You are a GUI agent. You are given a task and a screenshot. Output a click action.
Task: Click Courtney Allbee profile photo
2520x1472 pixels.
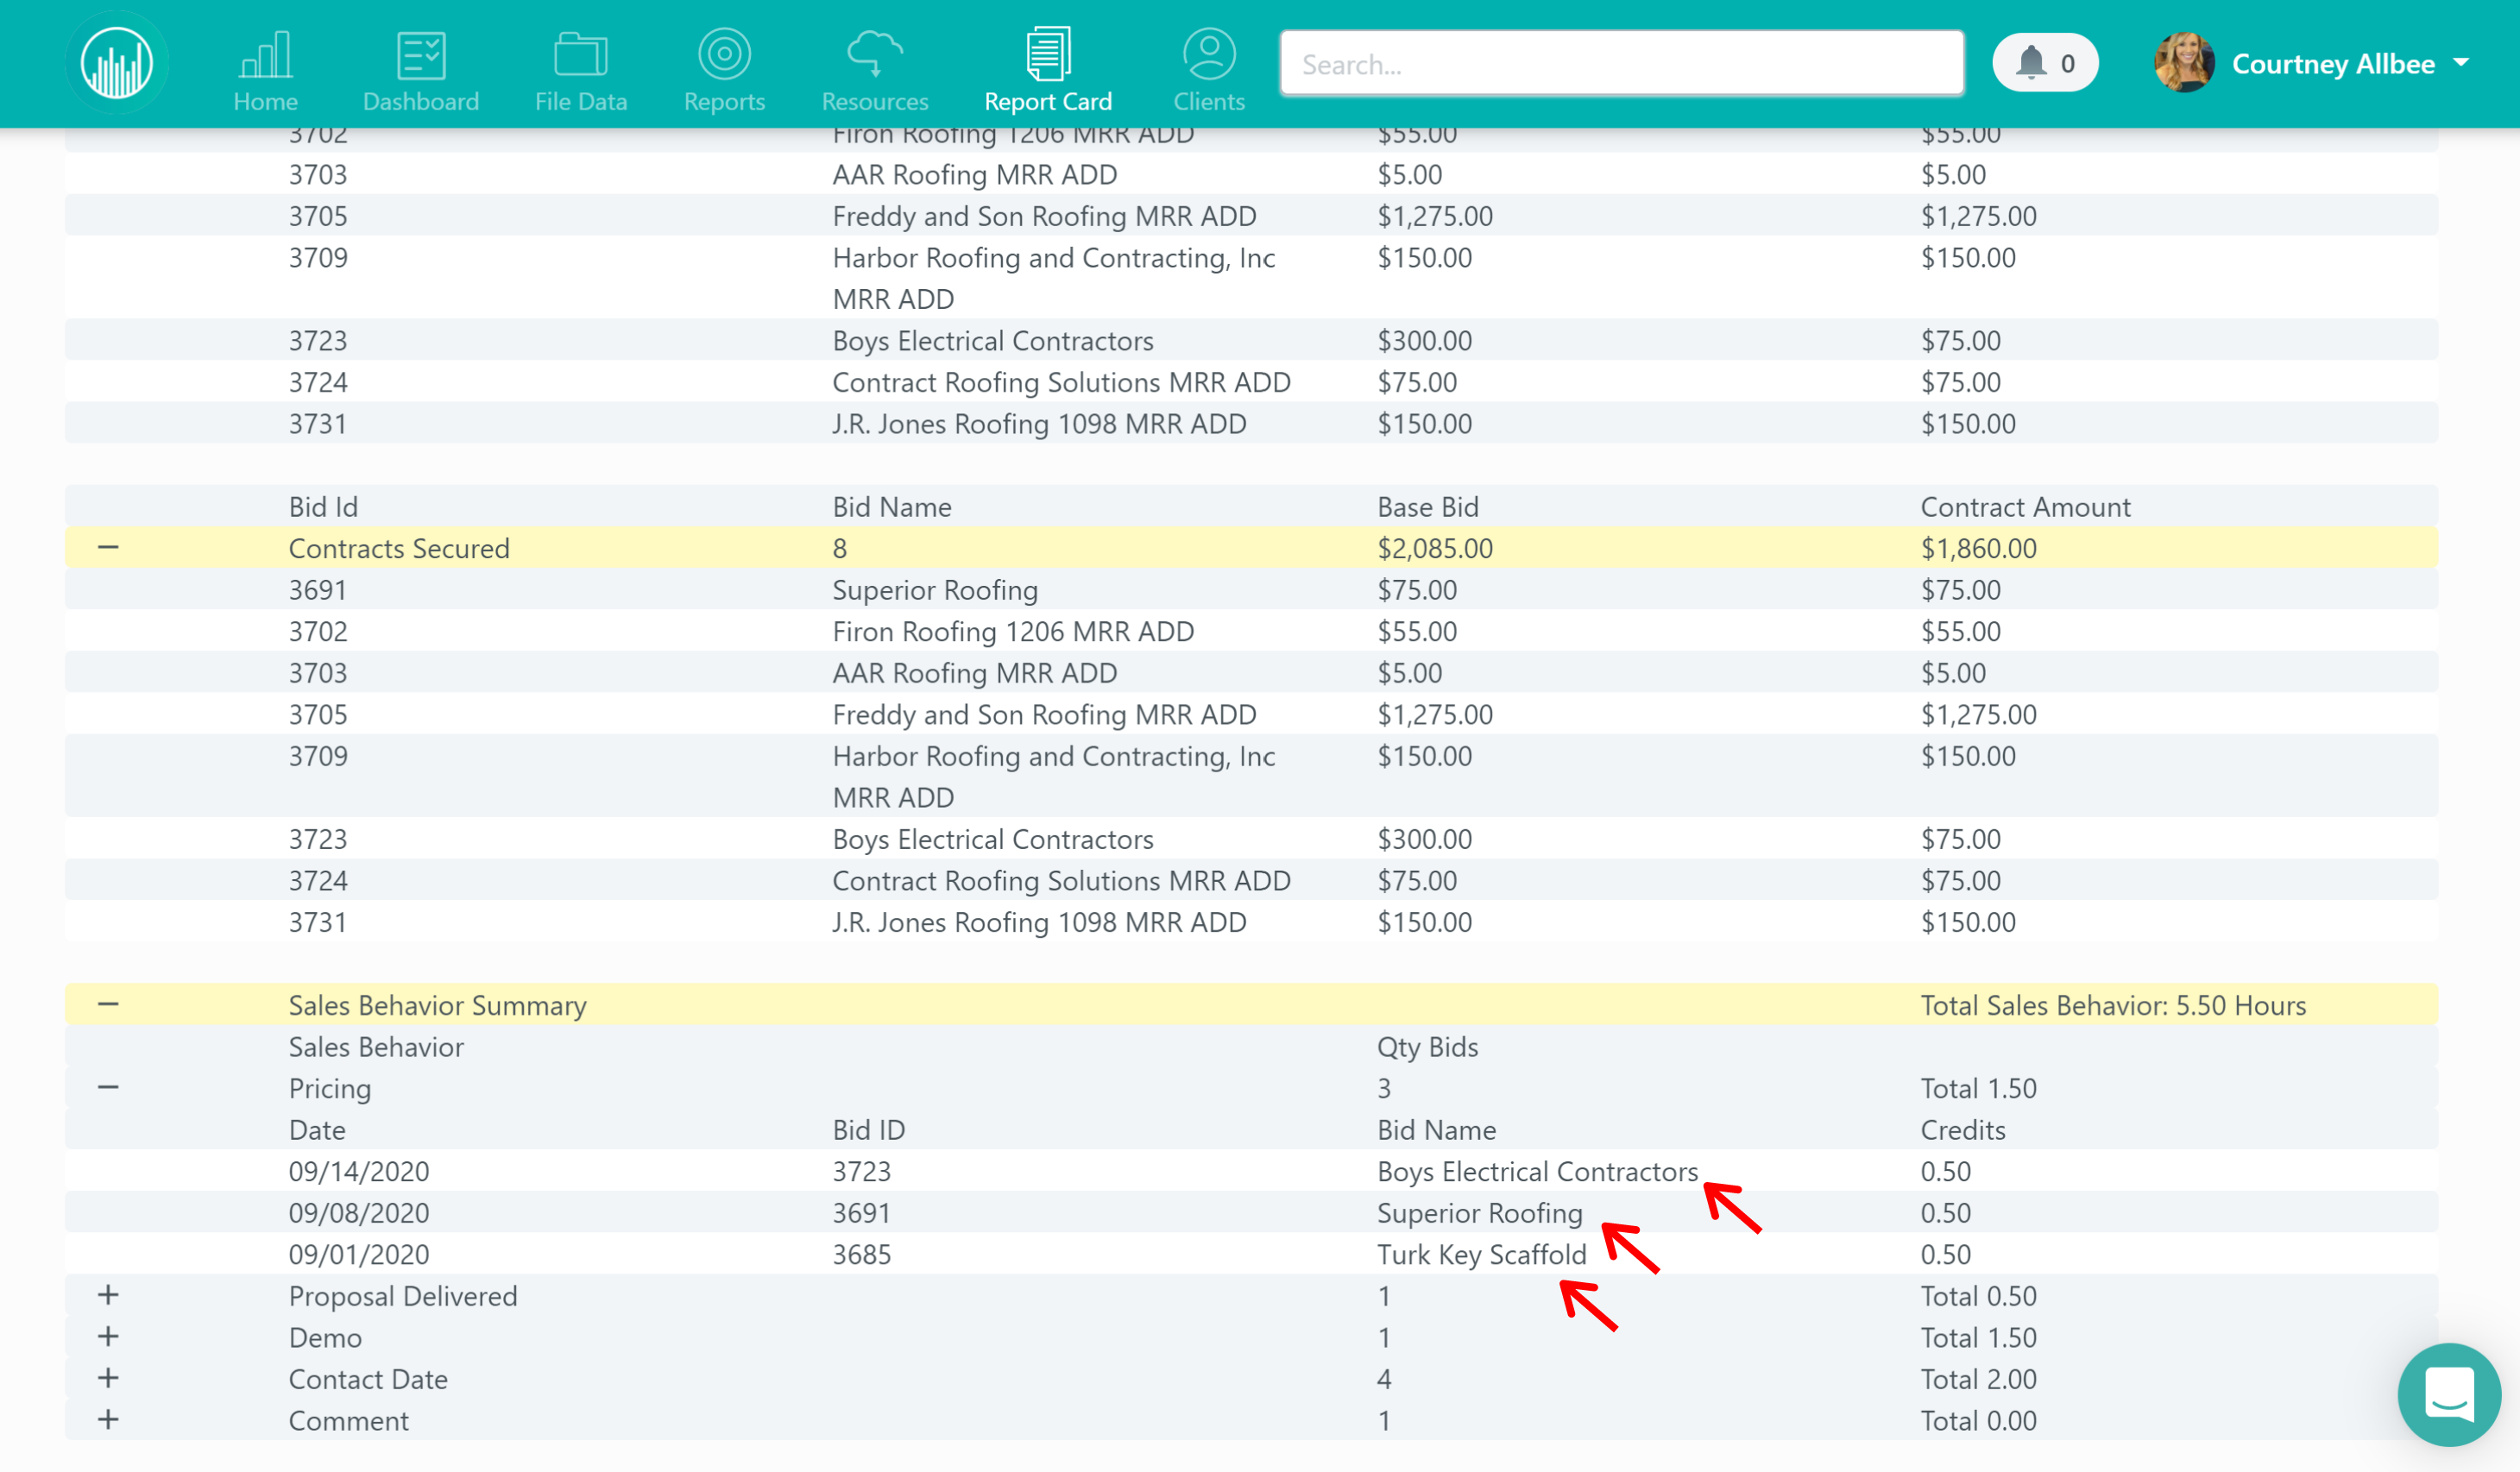pyautogui.click(x=2183, y=62)
